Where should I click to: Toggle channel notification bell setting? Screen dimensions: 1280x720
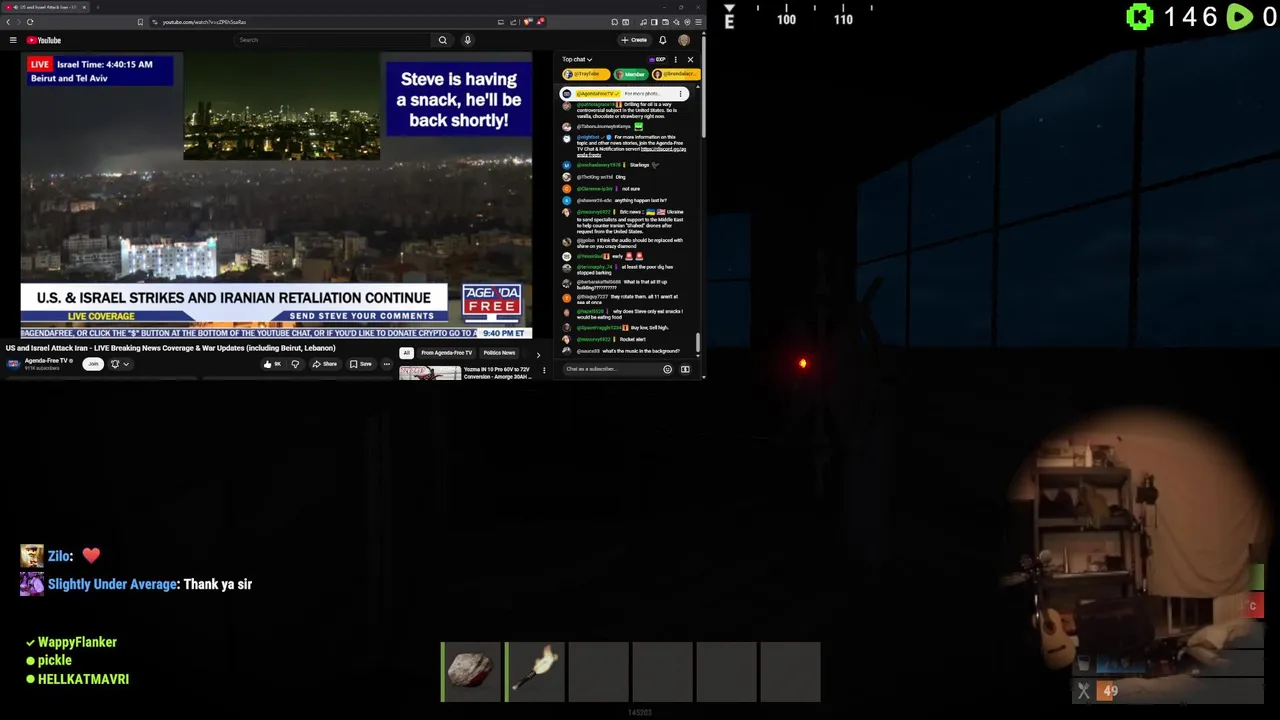pos(118,364)
